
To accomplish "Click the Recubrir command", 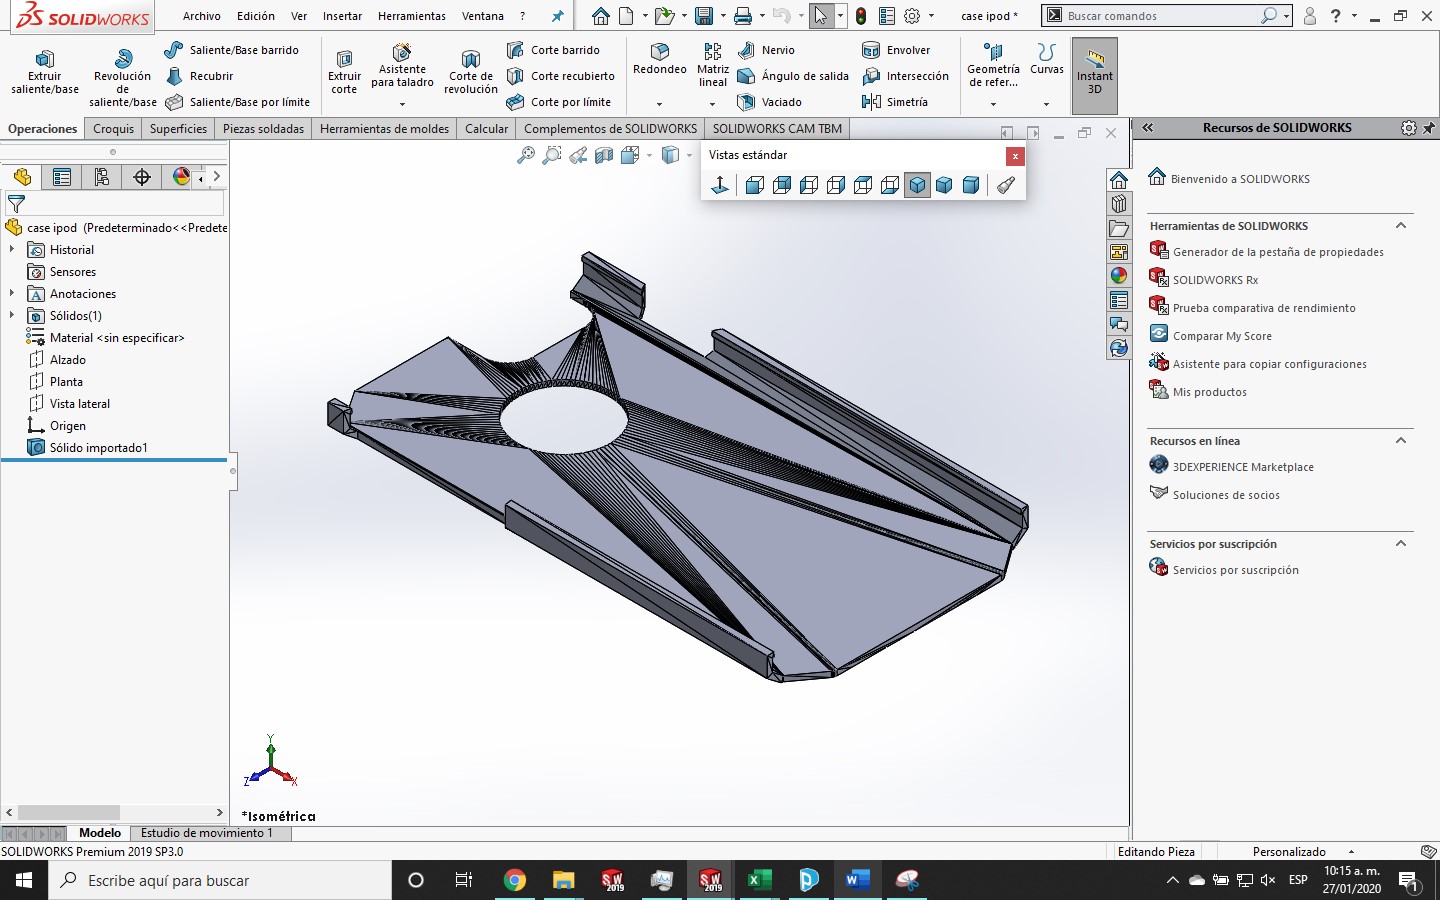I will click(x=199, y=76).
